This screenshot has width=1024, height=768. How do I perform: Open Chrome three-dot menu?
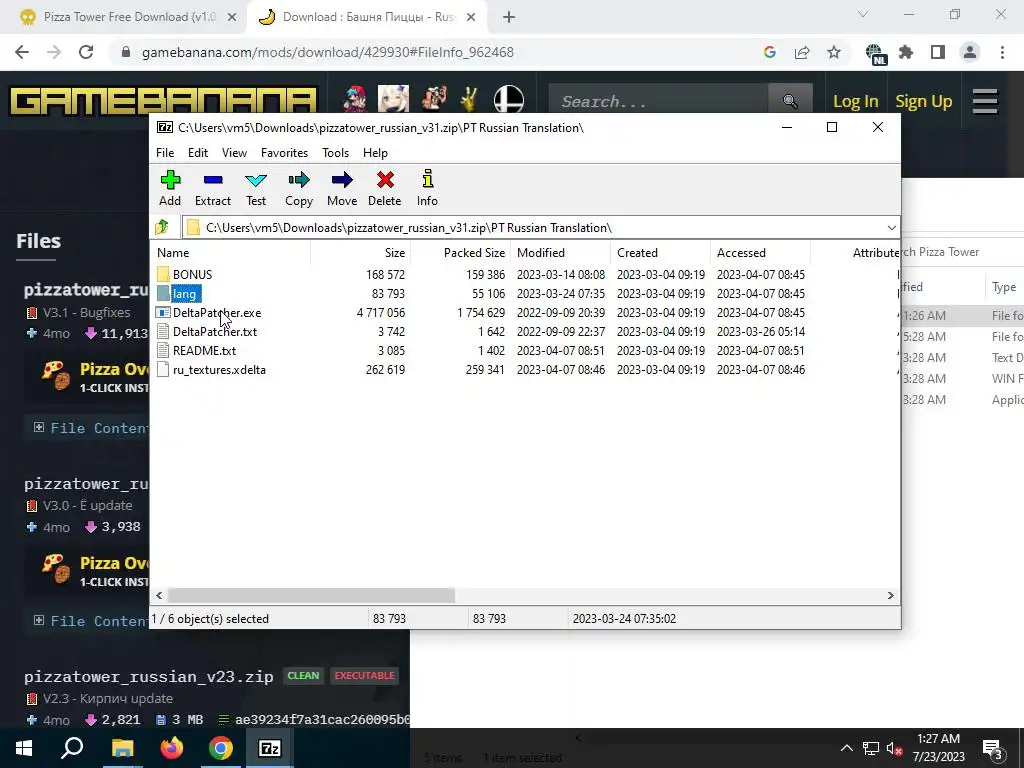pyautogui.click(x=1002, y=52)
